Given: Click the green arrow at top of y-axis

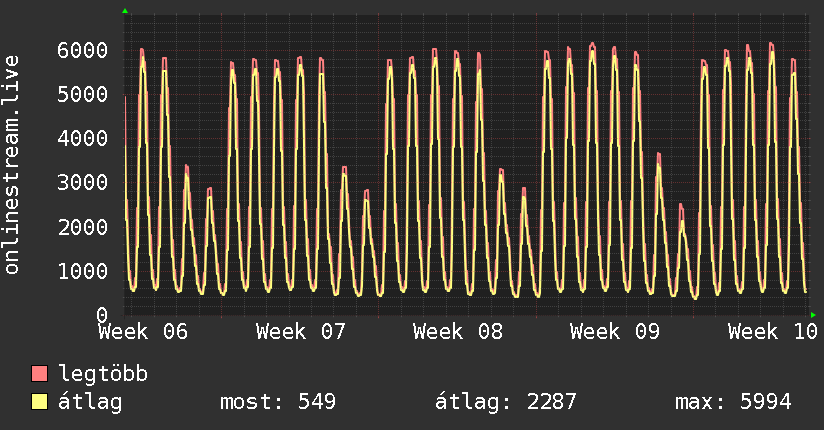Looking at the screenshot, I should click(125, 11).
